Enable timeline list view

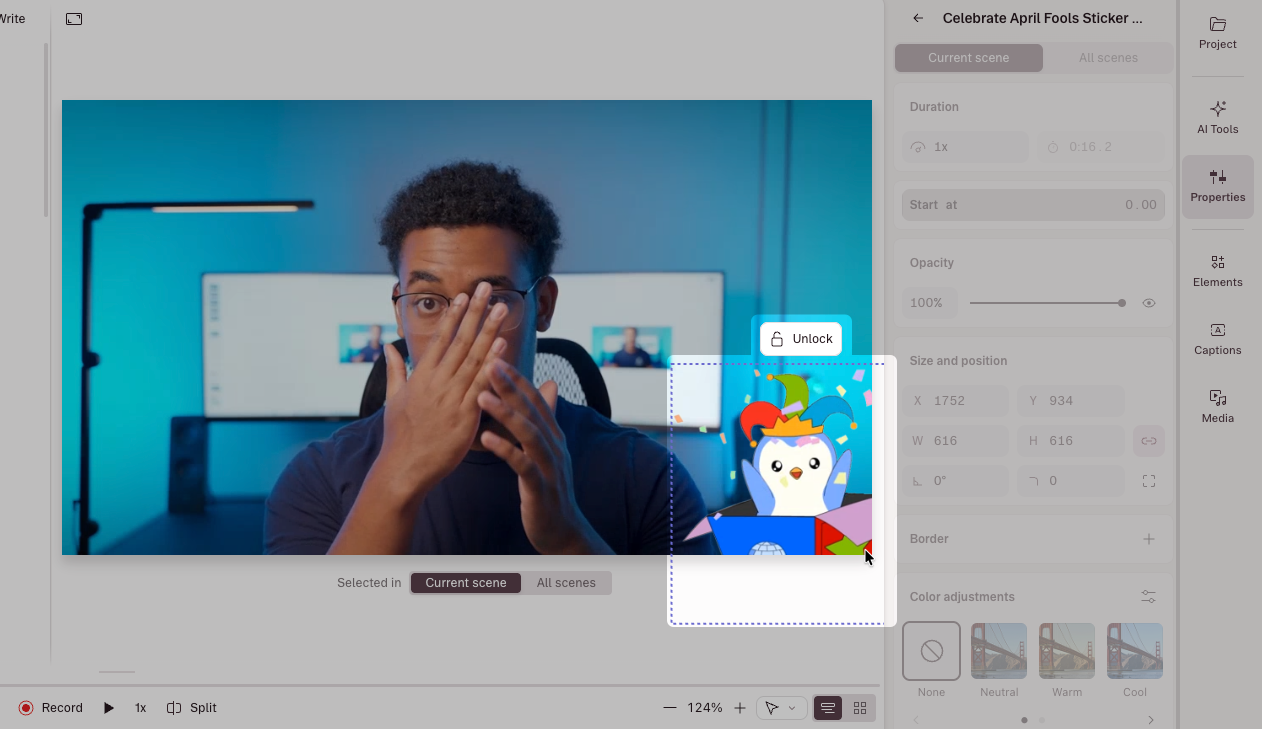tap(827, 707)
